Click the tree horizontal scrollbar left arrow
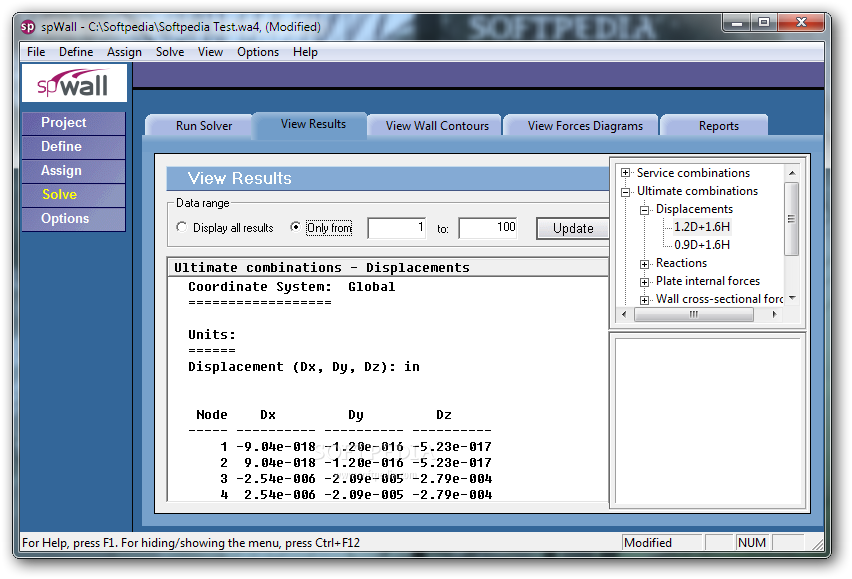The height and width of the screenshot is (579, 852). 624,314
